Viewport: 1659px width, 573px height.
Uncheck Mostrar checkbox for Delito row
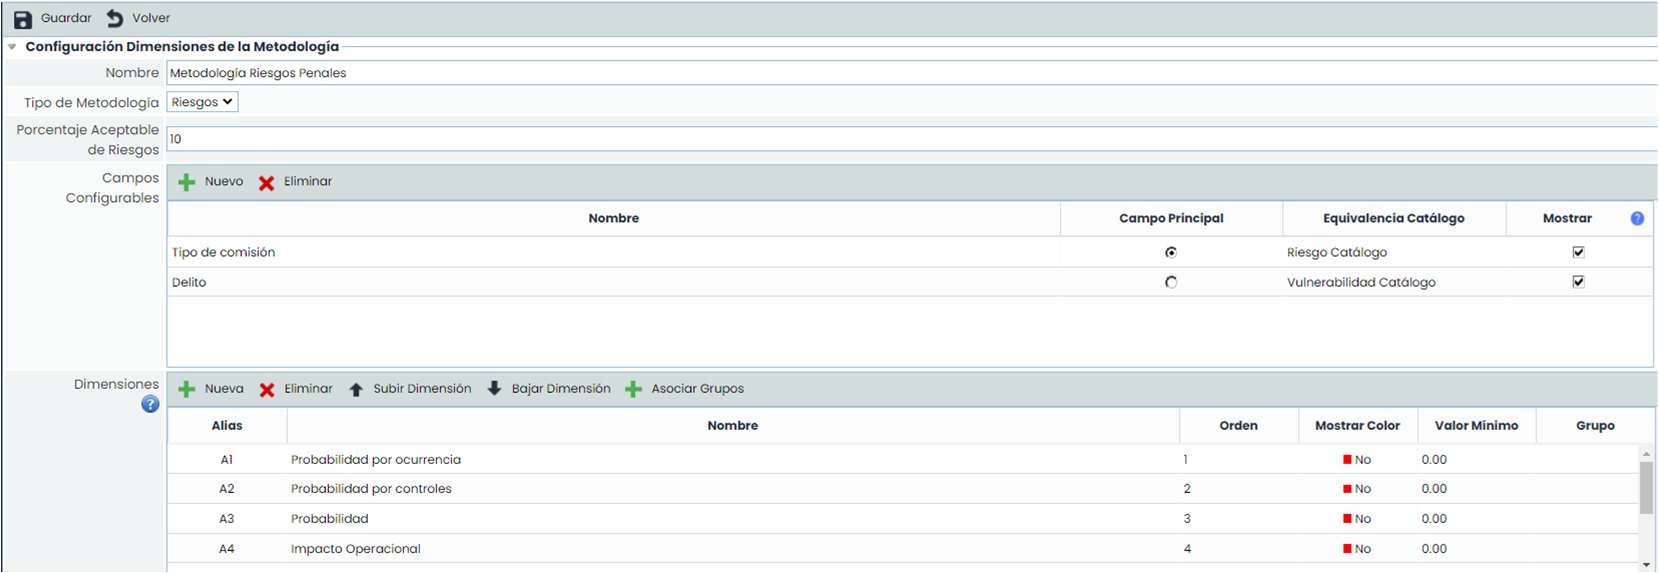[1578, 282]
